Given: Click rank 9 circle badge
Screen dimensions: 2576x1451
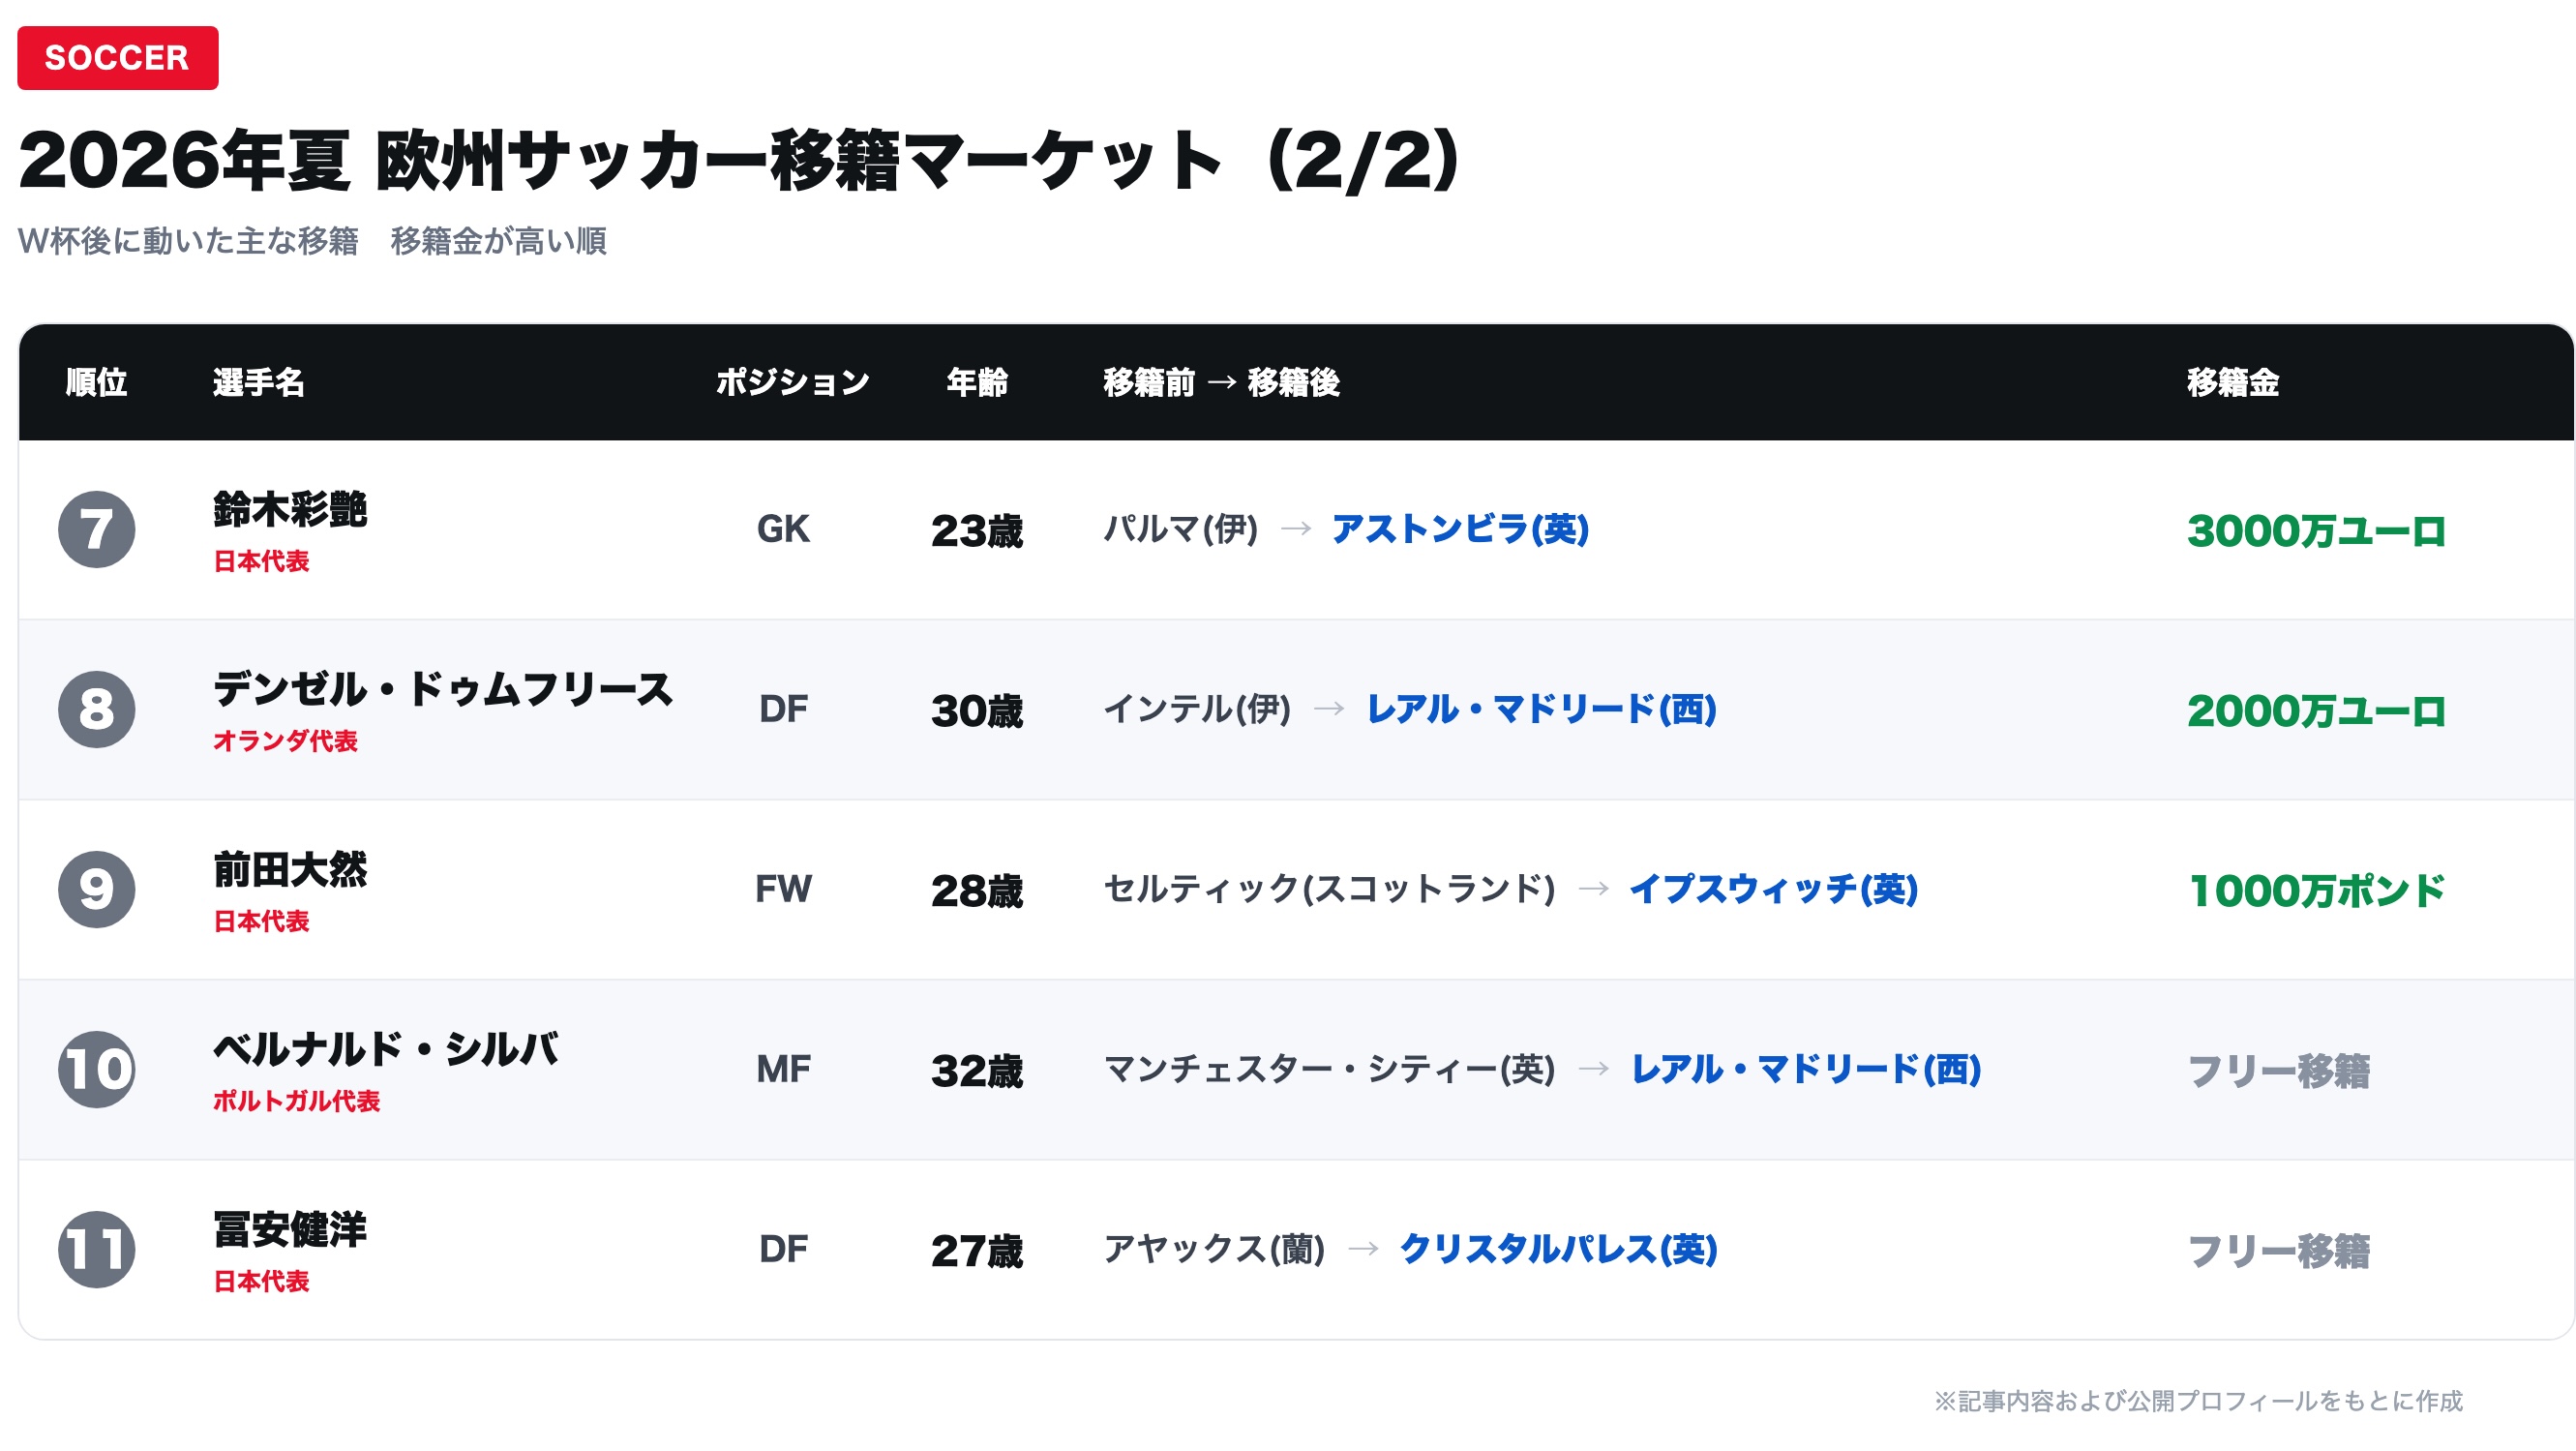Looking at the screenshot, I should pos(96,889).
